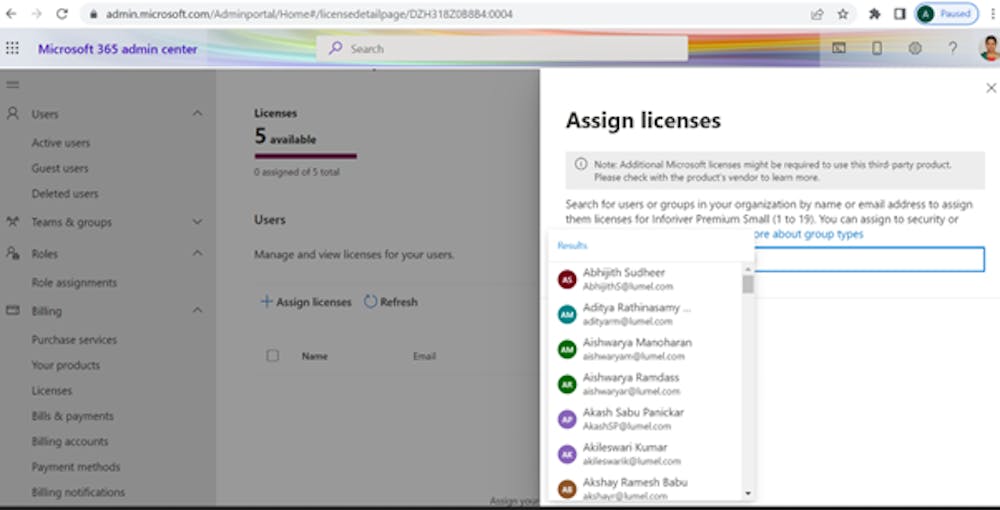Open the Chrome three-dot menu

coord(994,14)
